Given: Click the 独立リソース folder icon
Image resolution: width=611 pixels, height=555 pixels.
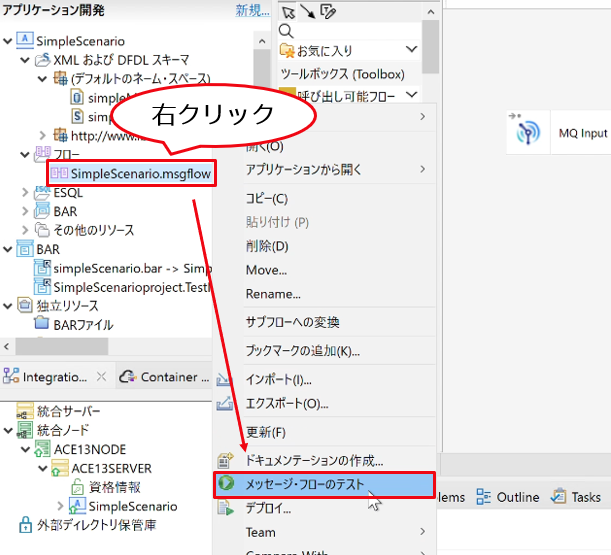Looking at the screenshot, I should (x=25, y=305).
